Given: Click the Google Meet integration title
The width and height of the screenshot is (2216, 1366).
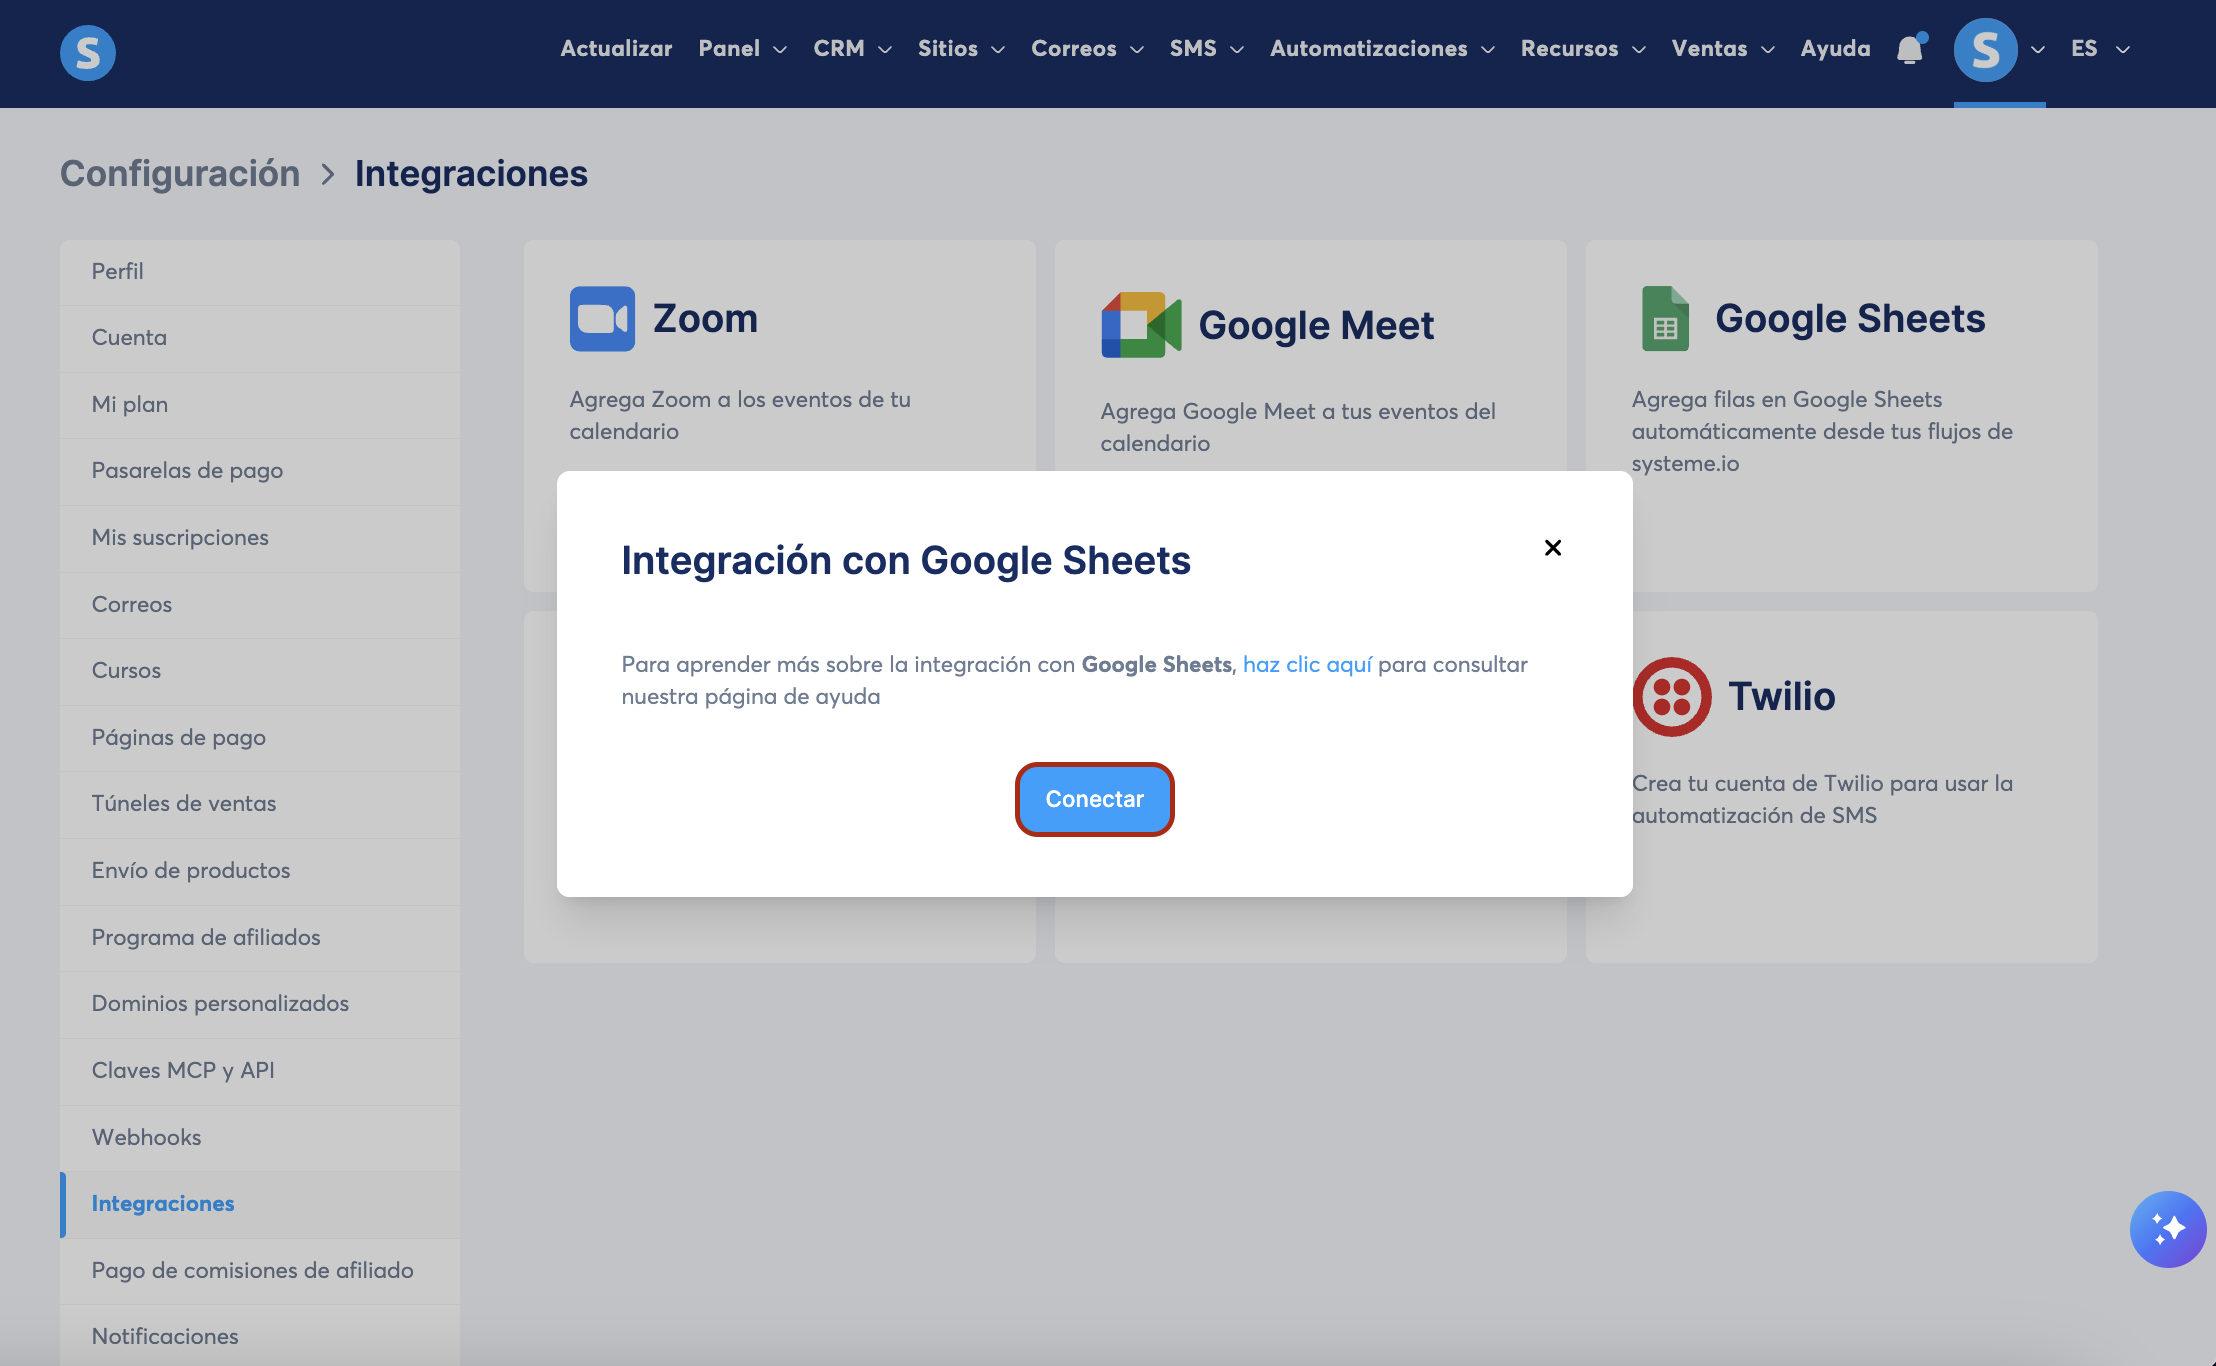Looking at the screenshot, I should tap(1316, 326).
